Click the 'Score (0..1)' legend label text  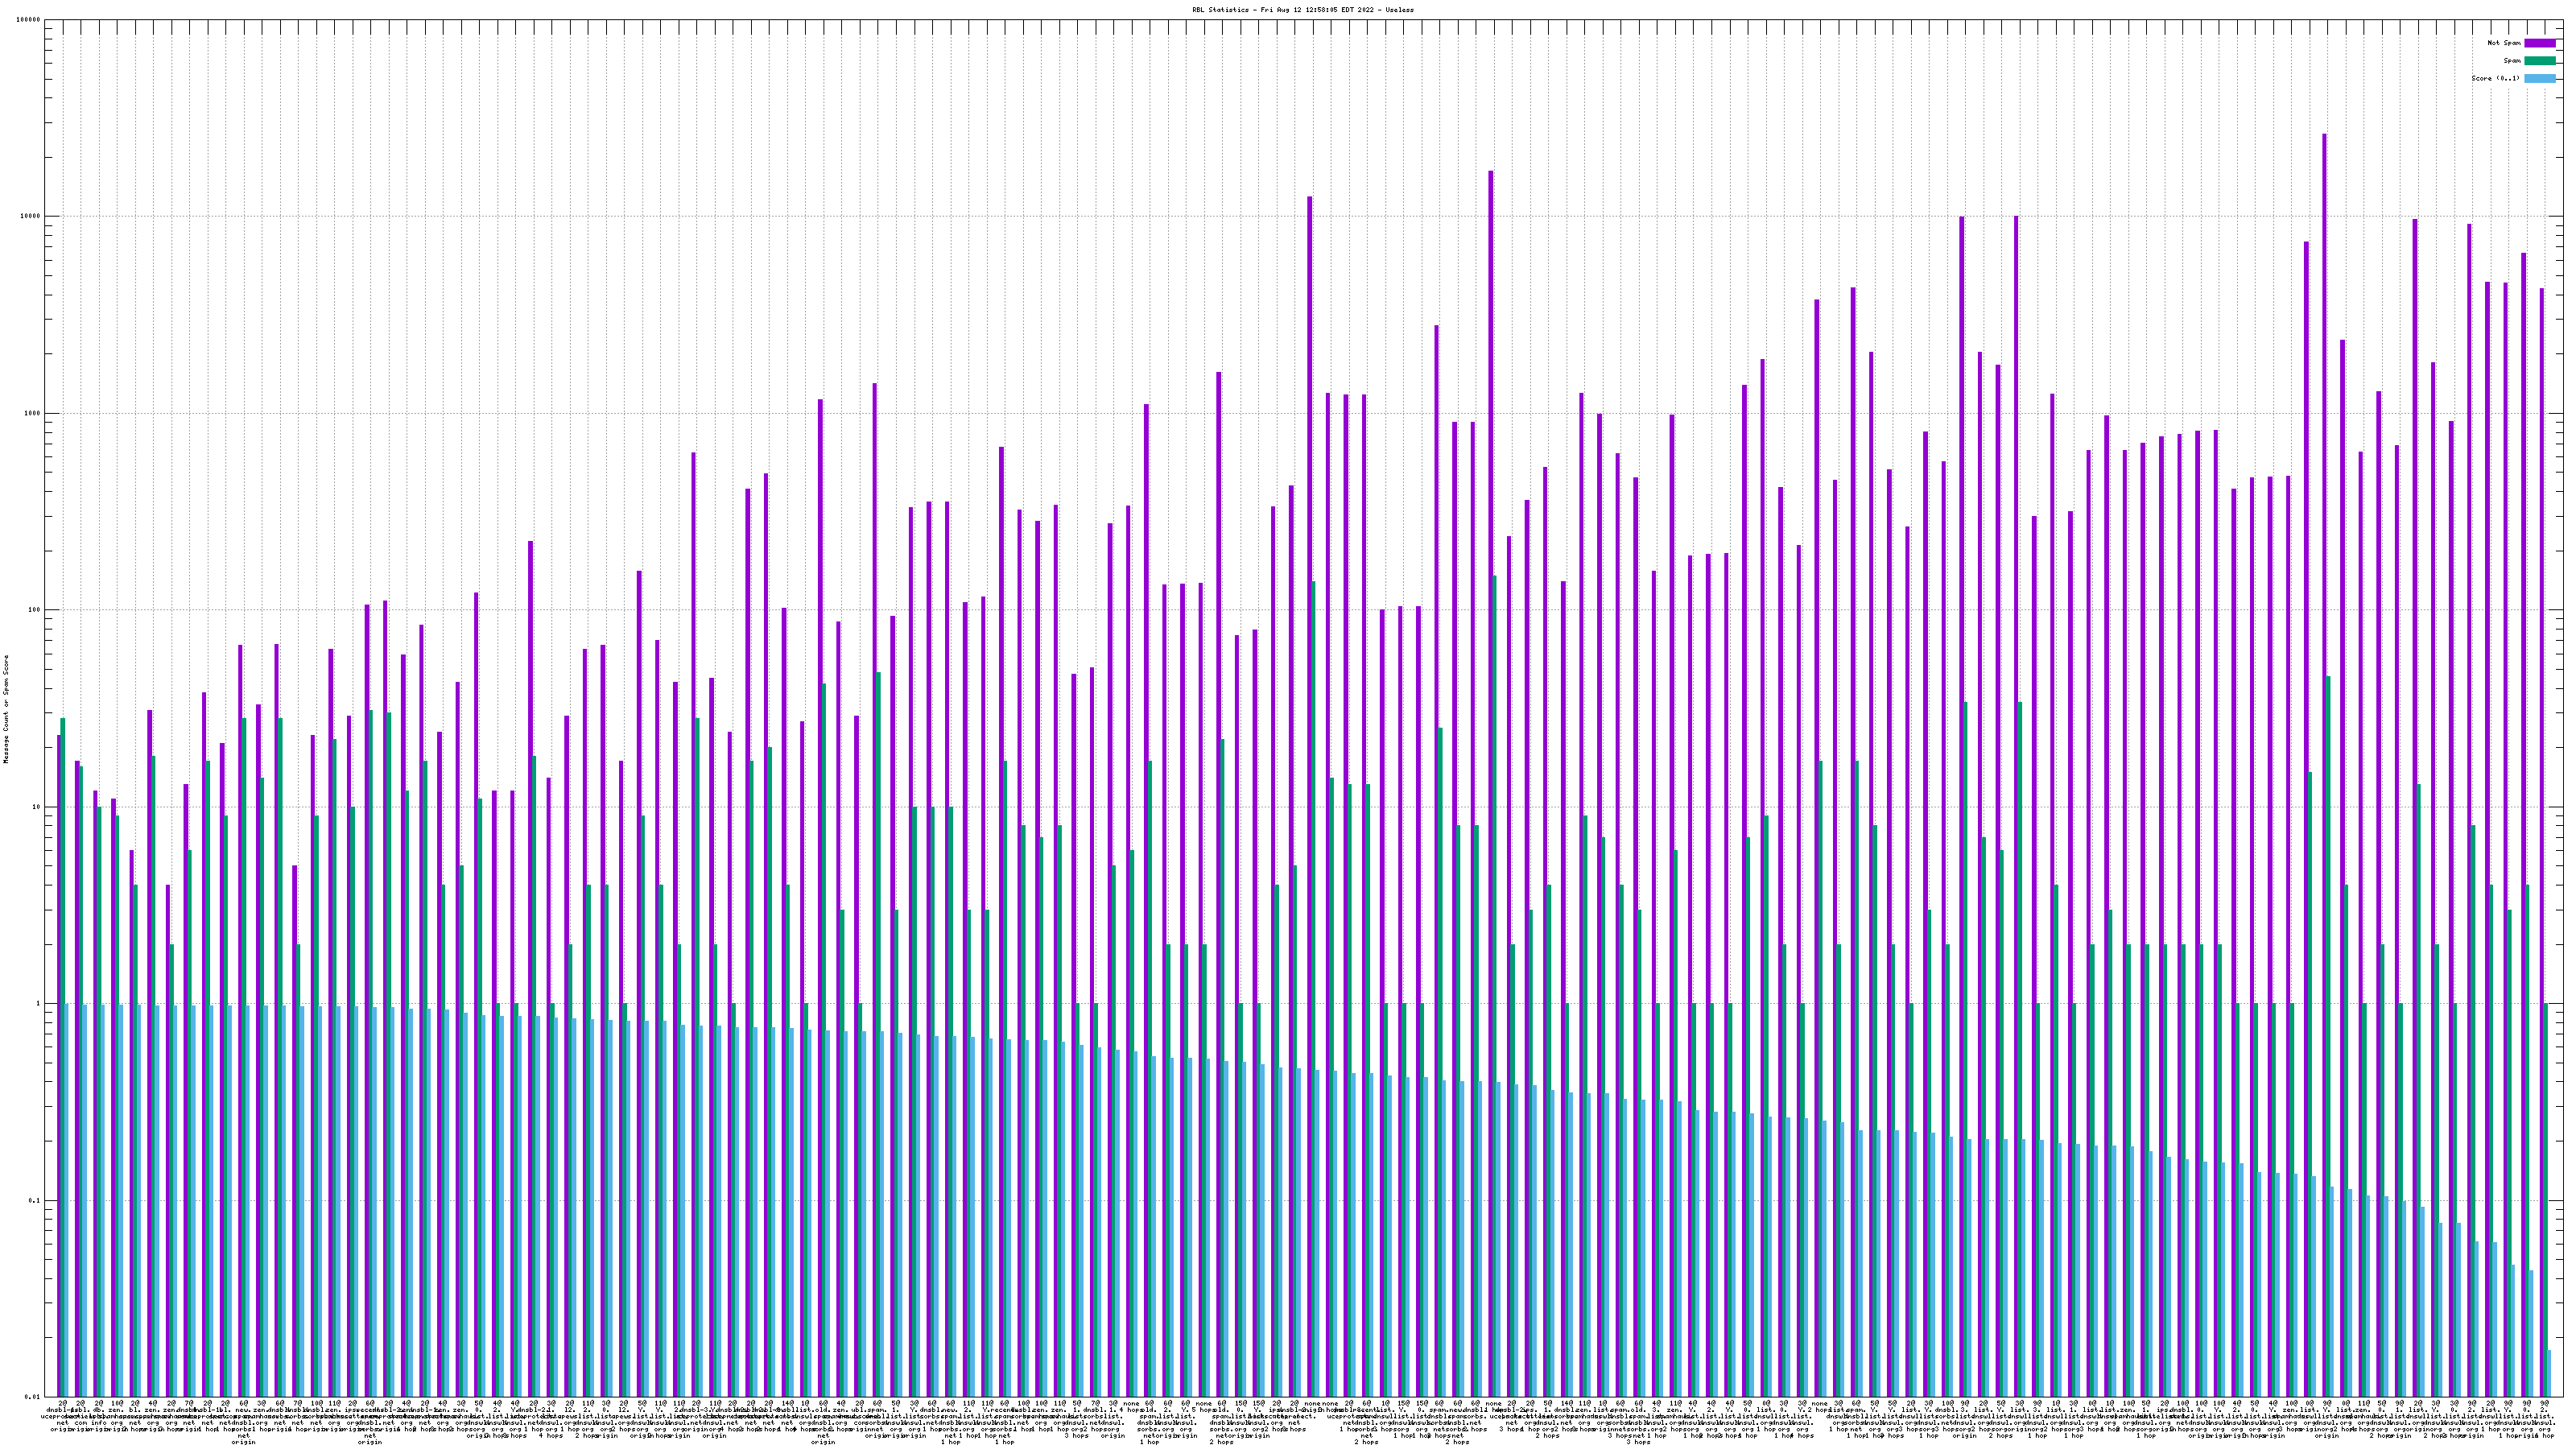(2495, 78)
